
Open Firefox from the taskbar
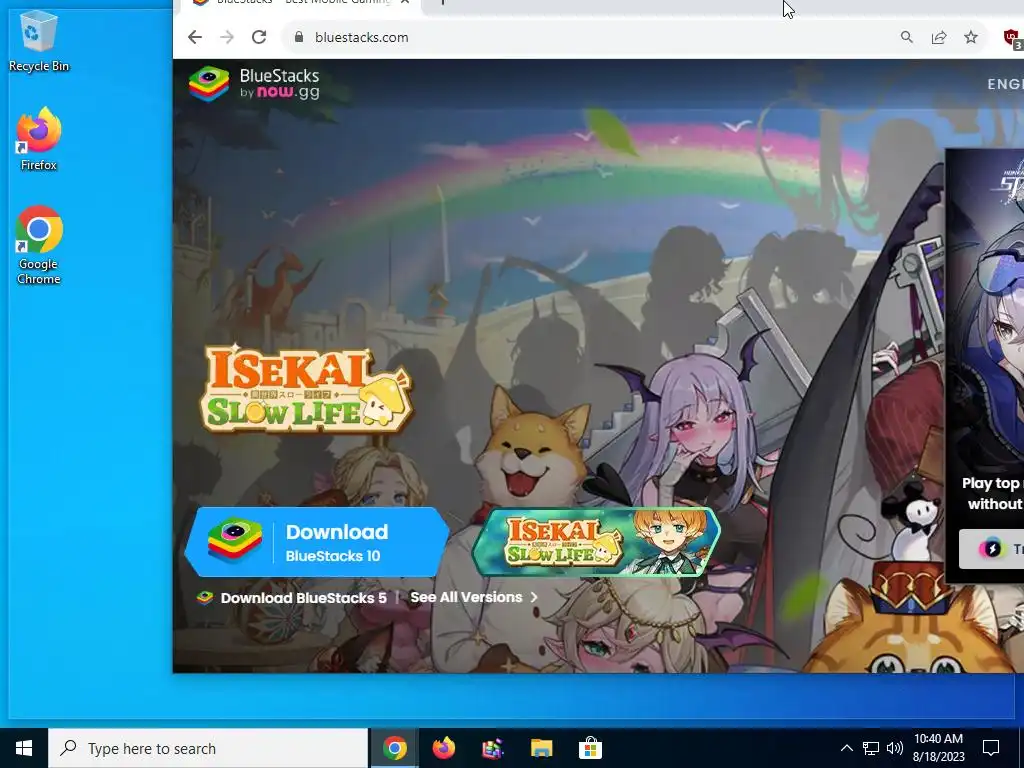coord(443,748)
